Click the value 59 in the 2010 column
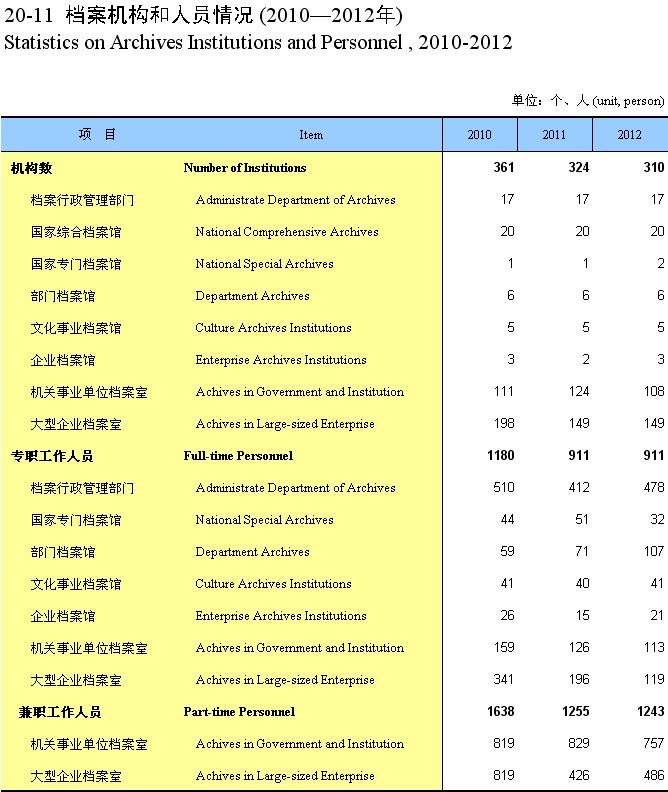668x792 pixels. (x=507, y=552)
